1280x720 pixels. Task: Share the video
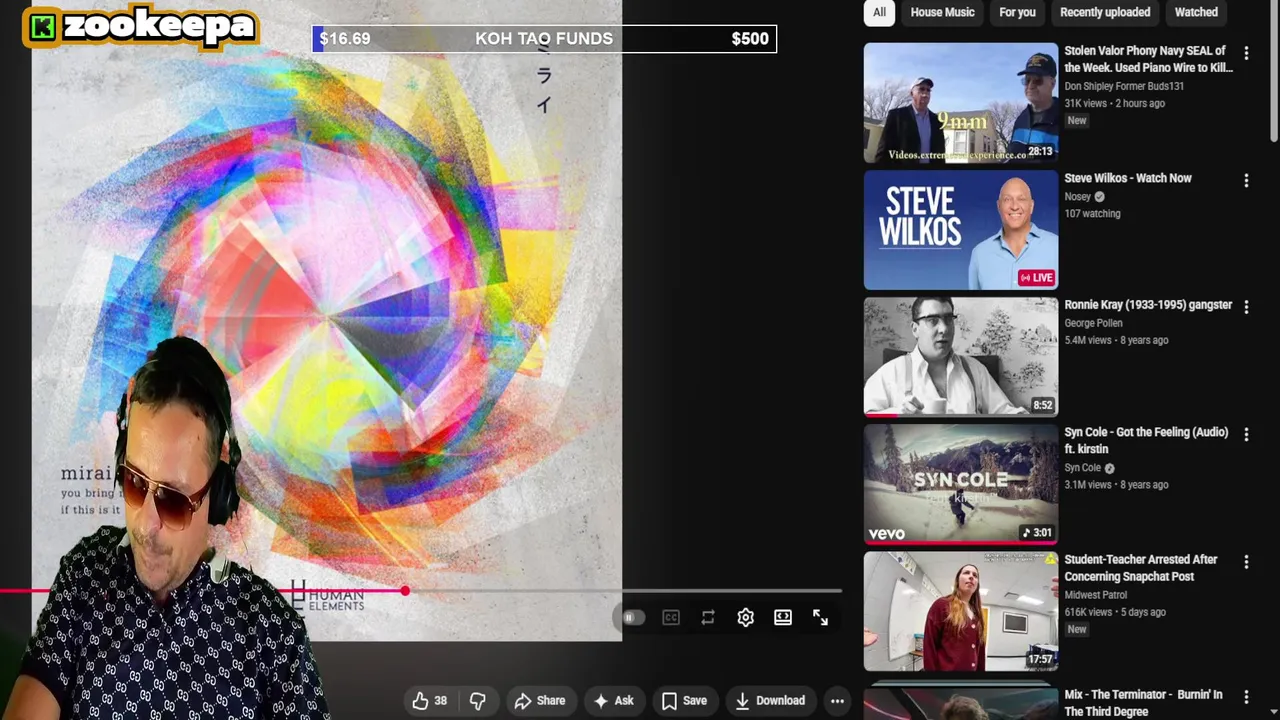(540, 701)
